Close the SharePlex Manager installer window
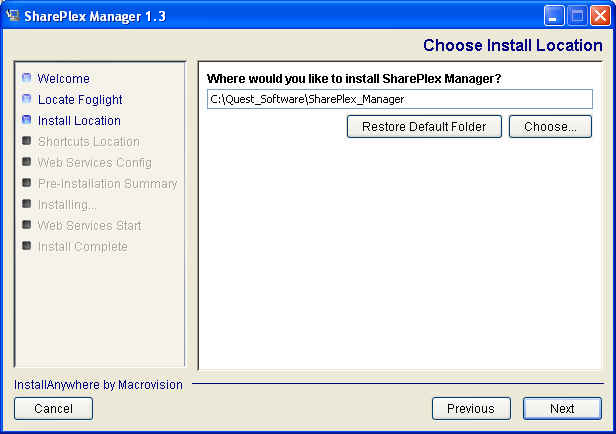Viewport: 616px width, 434px height. click(600, 16)
